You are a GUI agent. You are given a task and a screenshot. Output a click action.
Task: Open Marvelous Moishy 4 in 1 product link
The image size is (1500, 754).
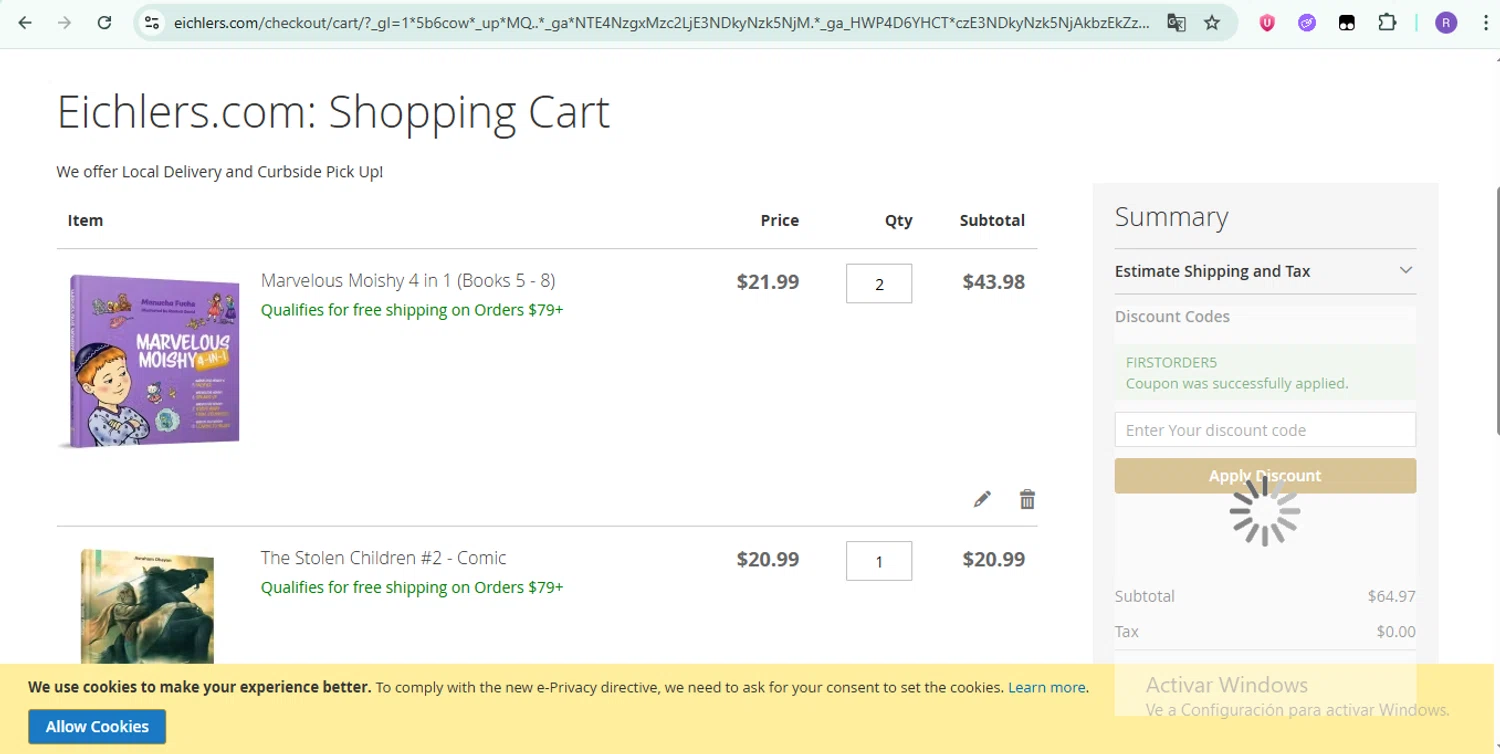point(408,280)
